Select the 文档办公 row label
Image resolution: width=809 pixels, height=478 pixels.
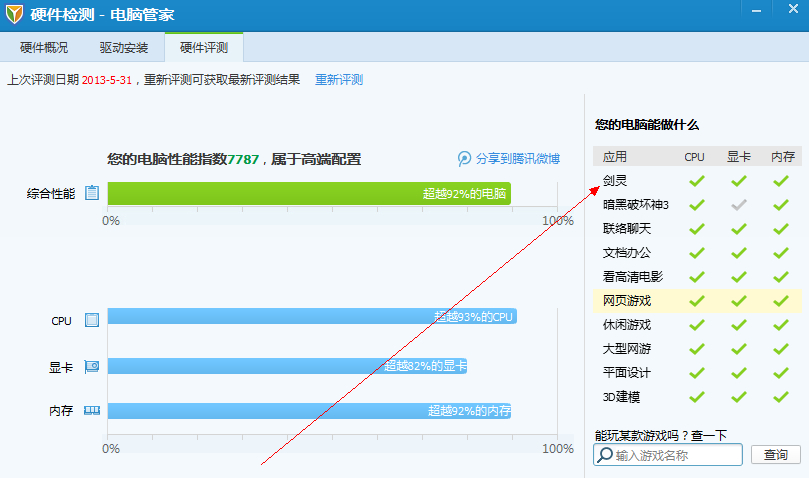627,253
